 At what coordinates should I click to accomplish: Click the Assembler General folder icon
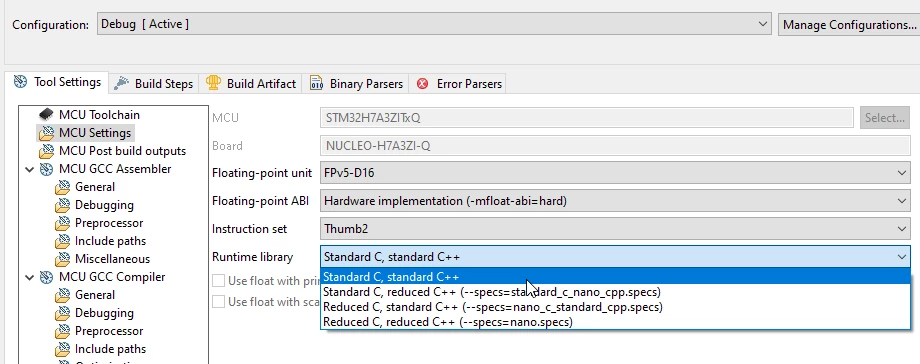62,187
